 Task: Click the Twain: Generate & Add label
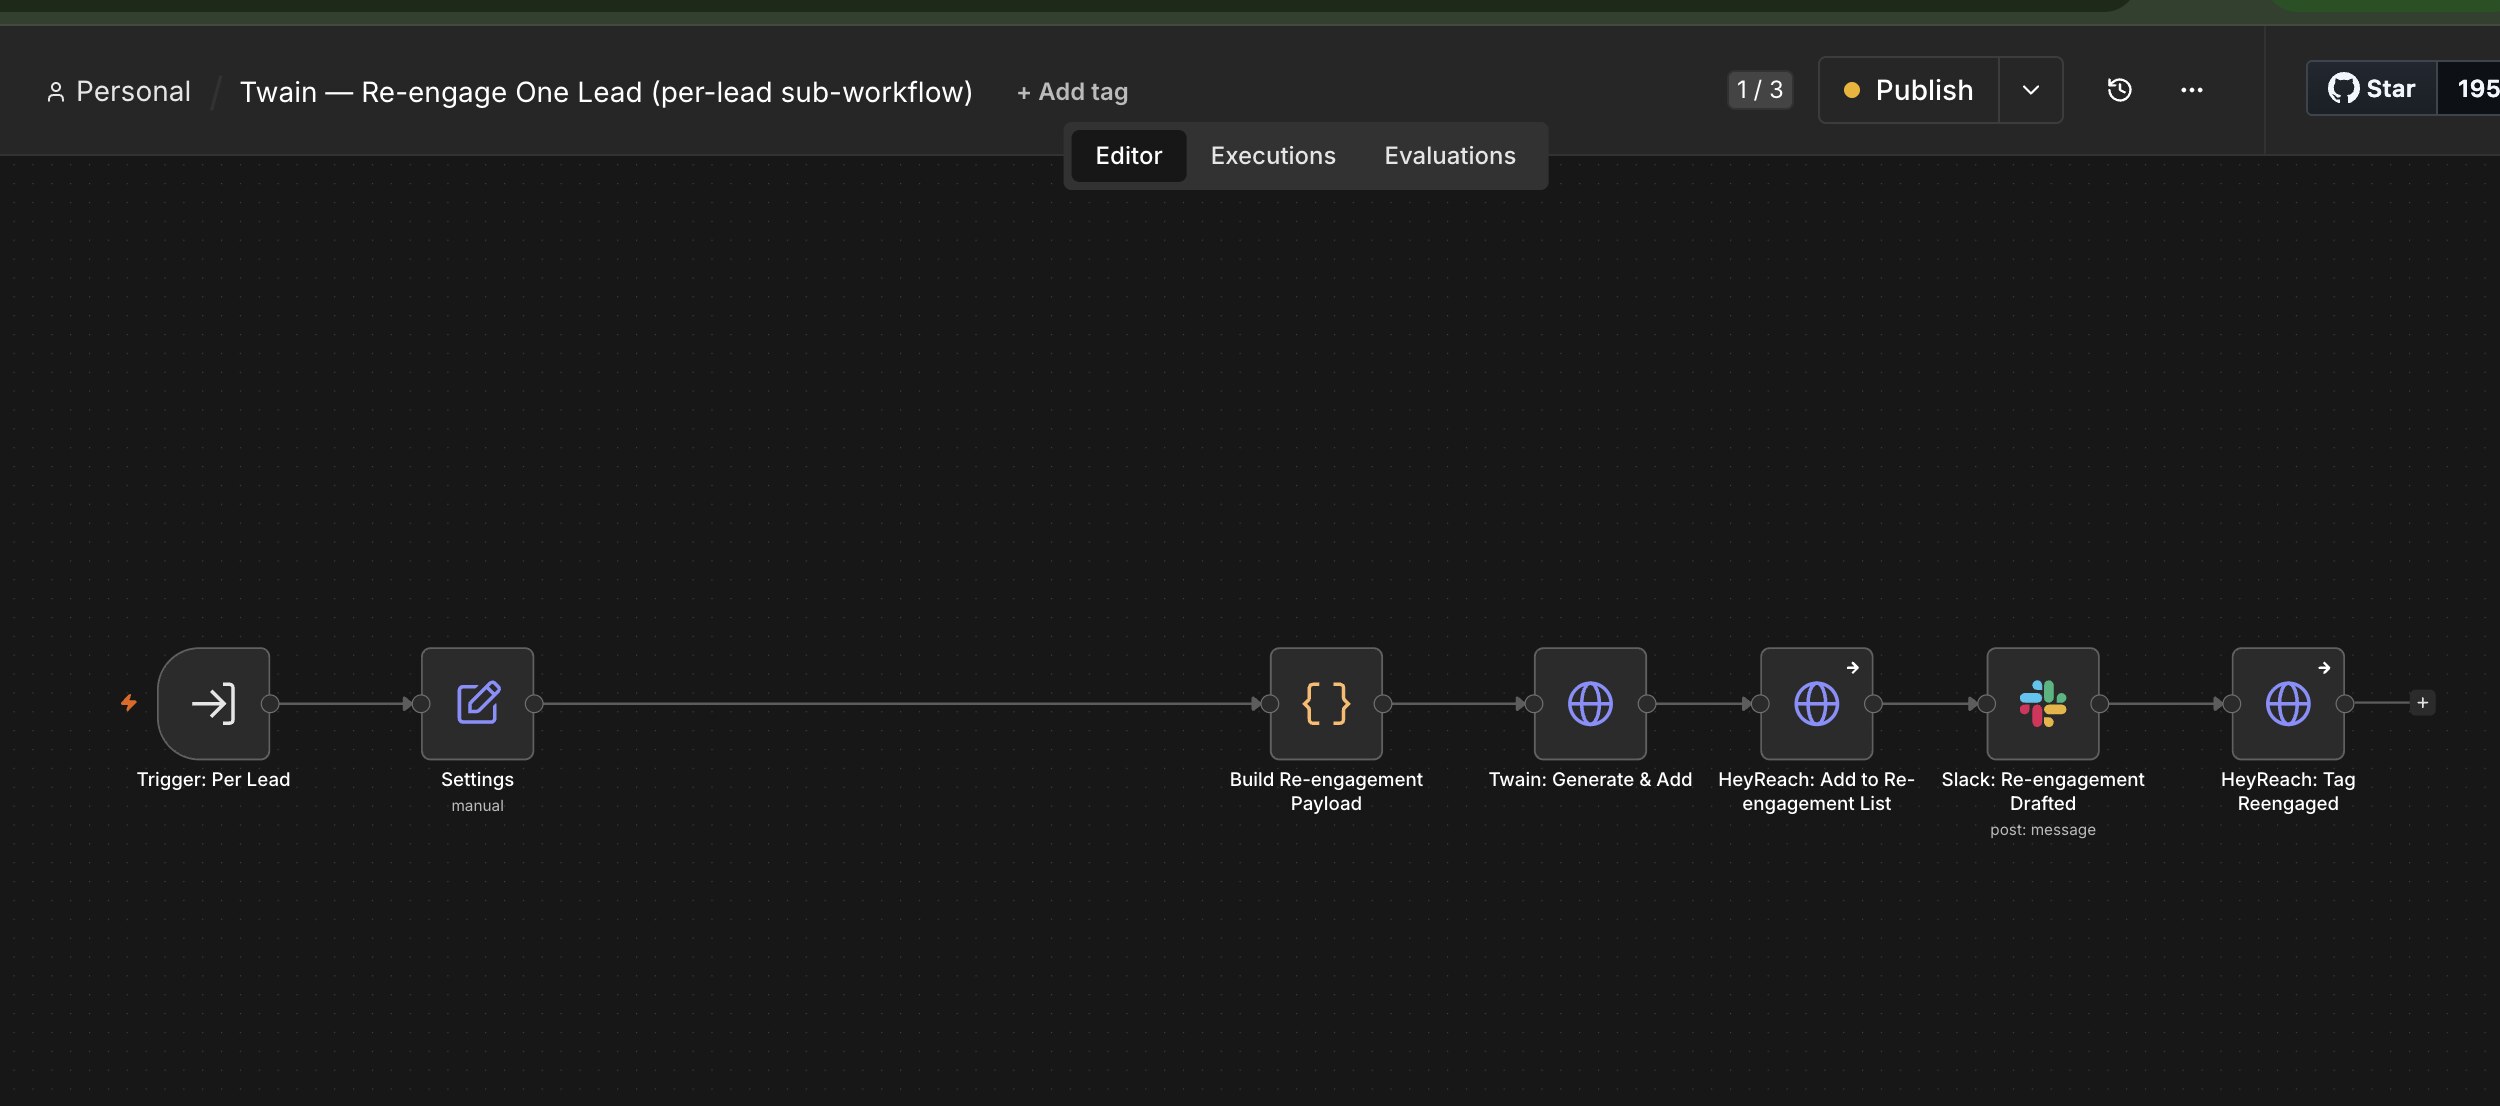click(x=1590, y=779)
